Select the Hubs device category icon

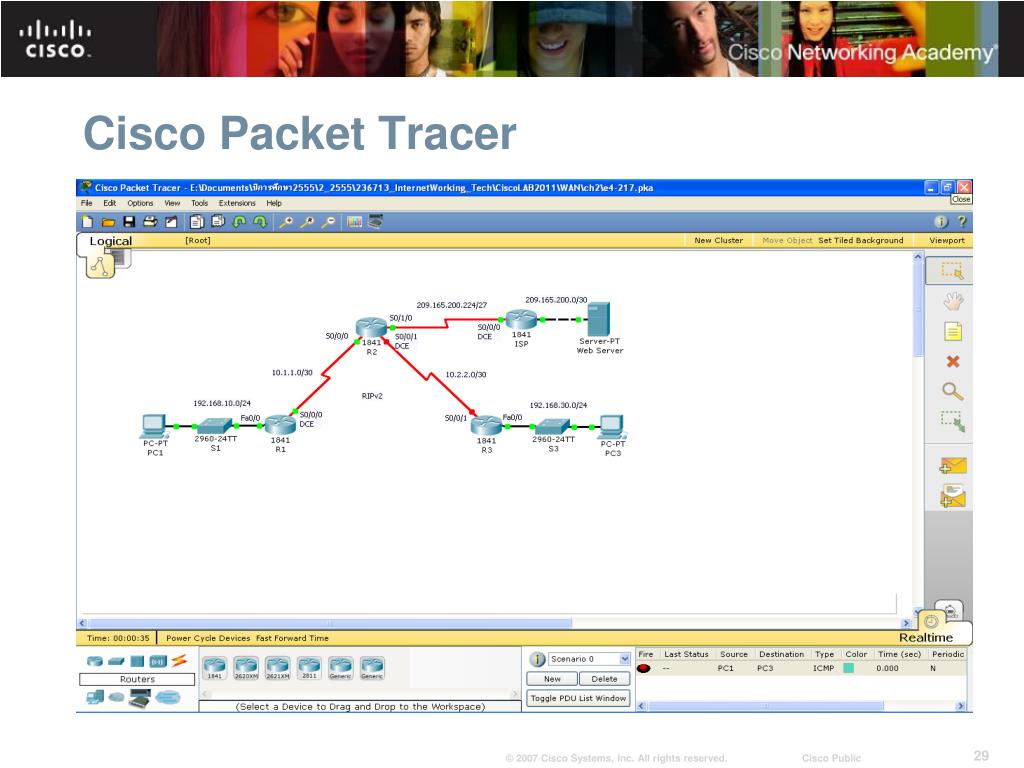[x=137, y=662]
